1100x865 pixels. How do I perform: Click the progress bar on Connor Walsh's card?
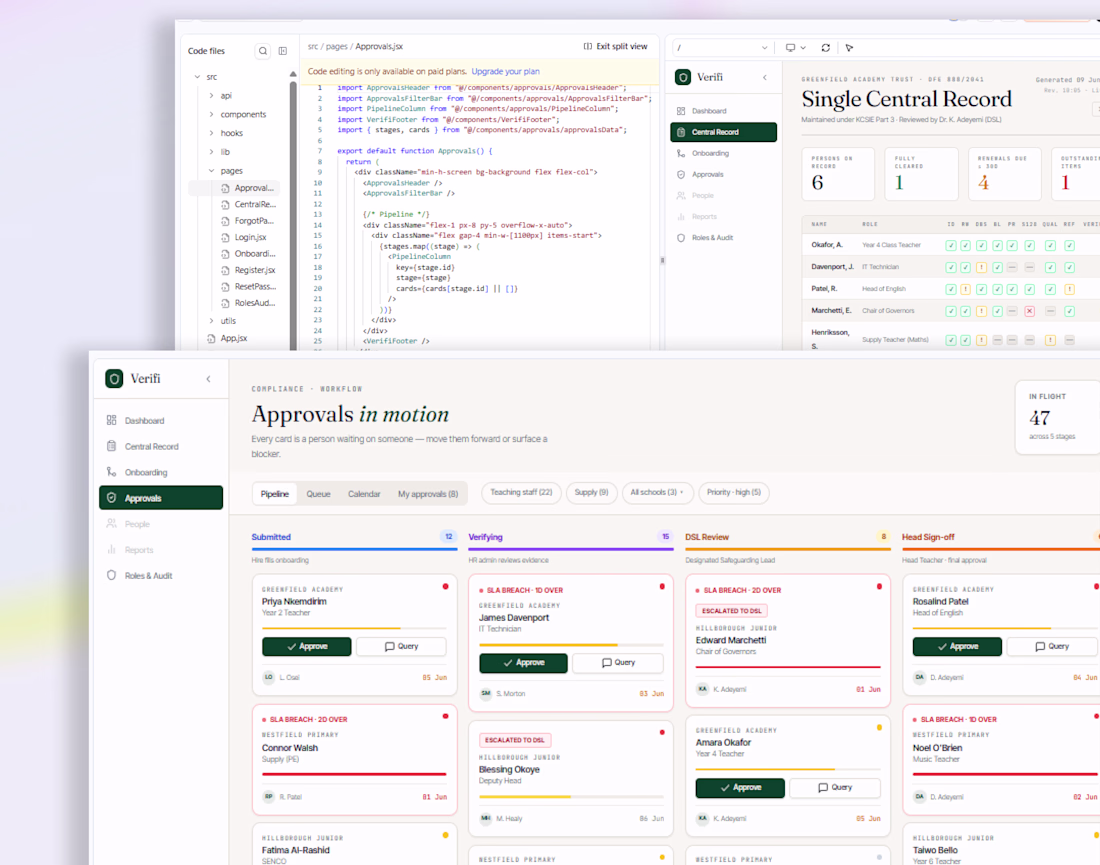[x=354, y=774]
